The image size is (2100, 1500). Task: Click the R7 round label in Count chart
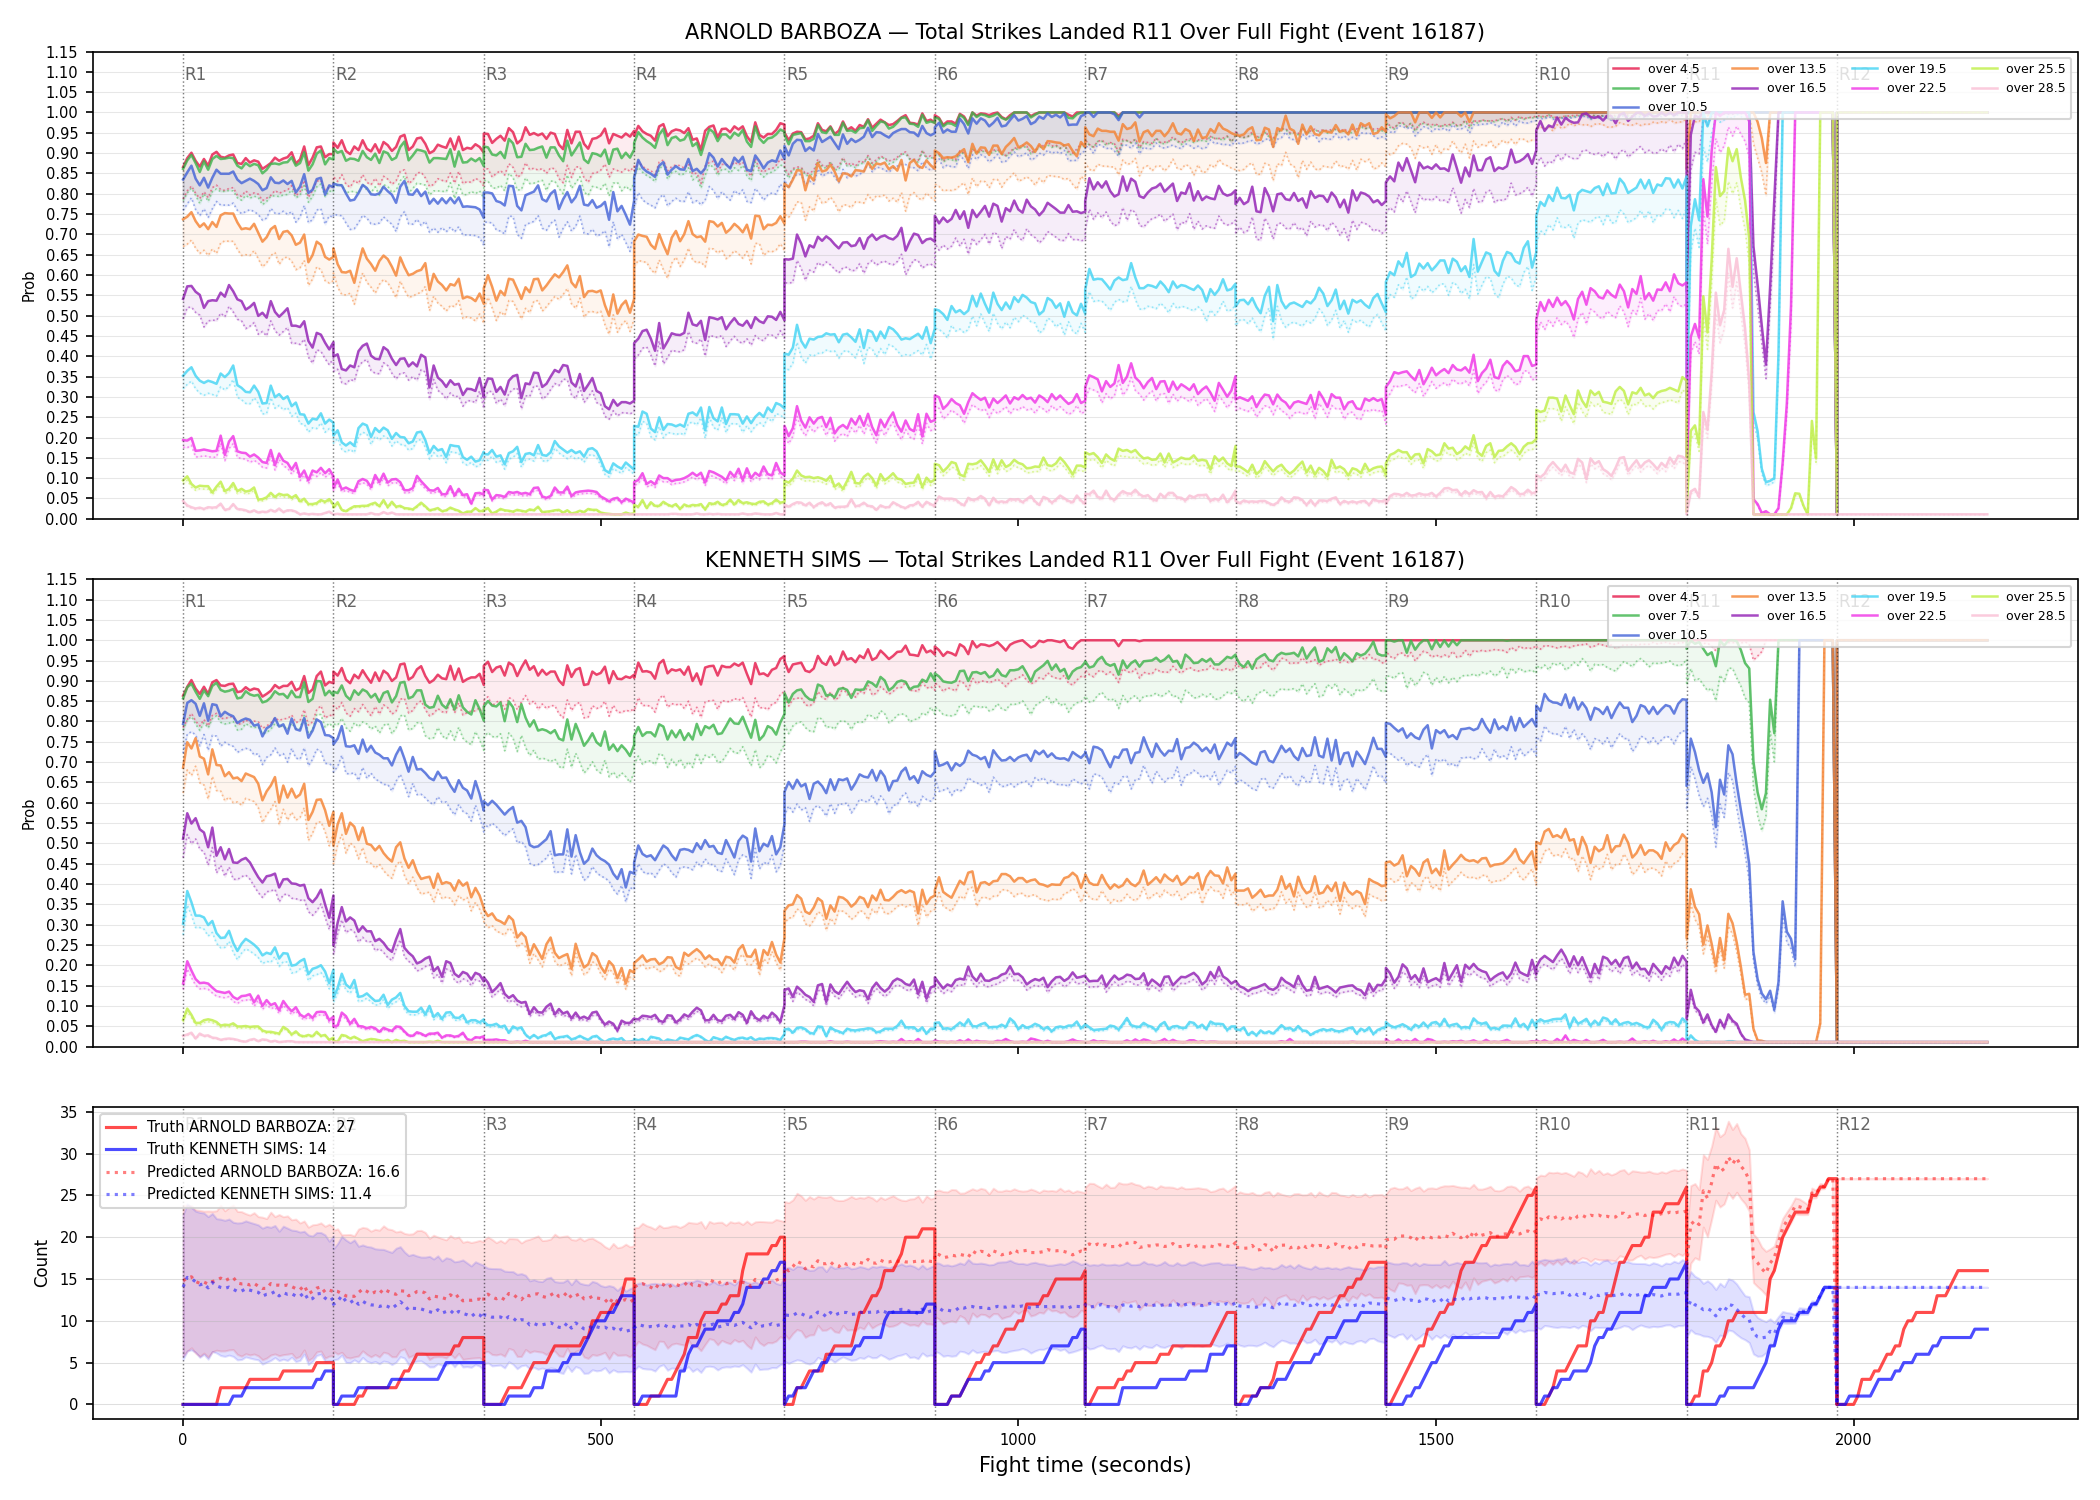point(1097,1124)
